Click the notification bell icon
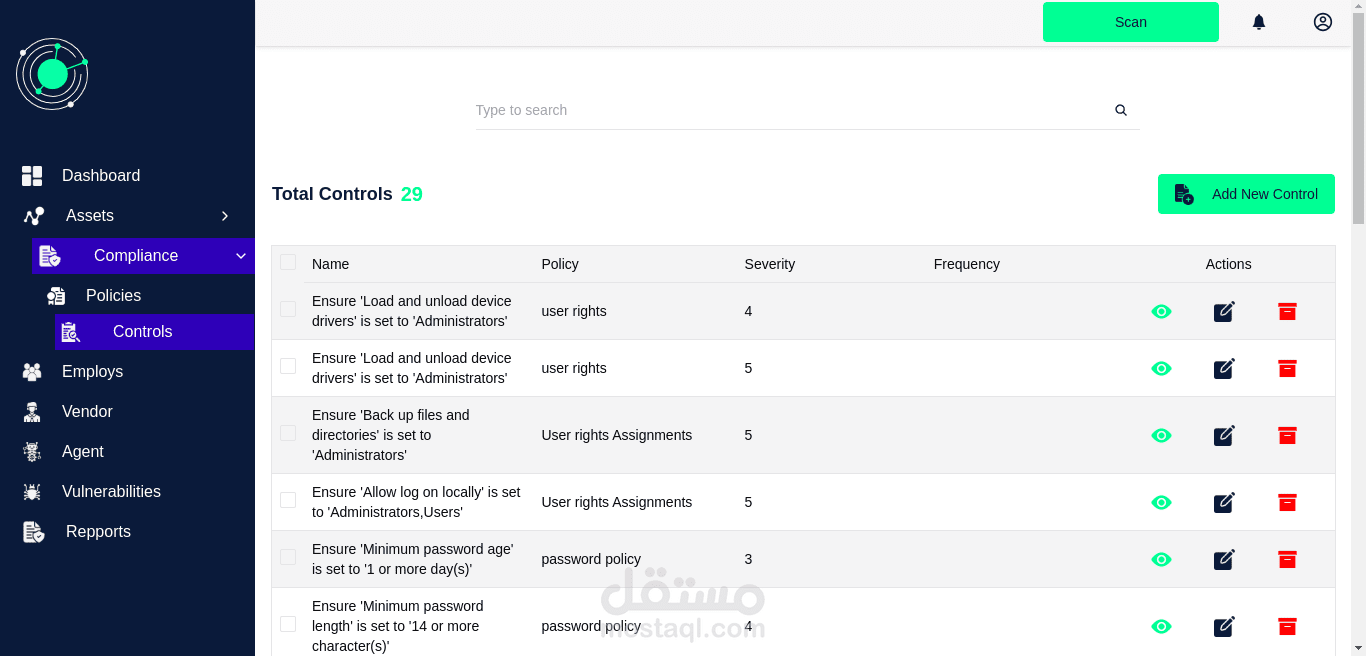The height and width of the screenshot is (656, 1366). click(x=1259, y=22)
